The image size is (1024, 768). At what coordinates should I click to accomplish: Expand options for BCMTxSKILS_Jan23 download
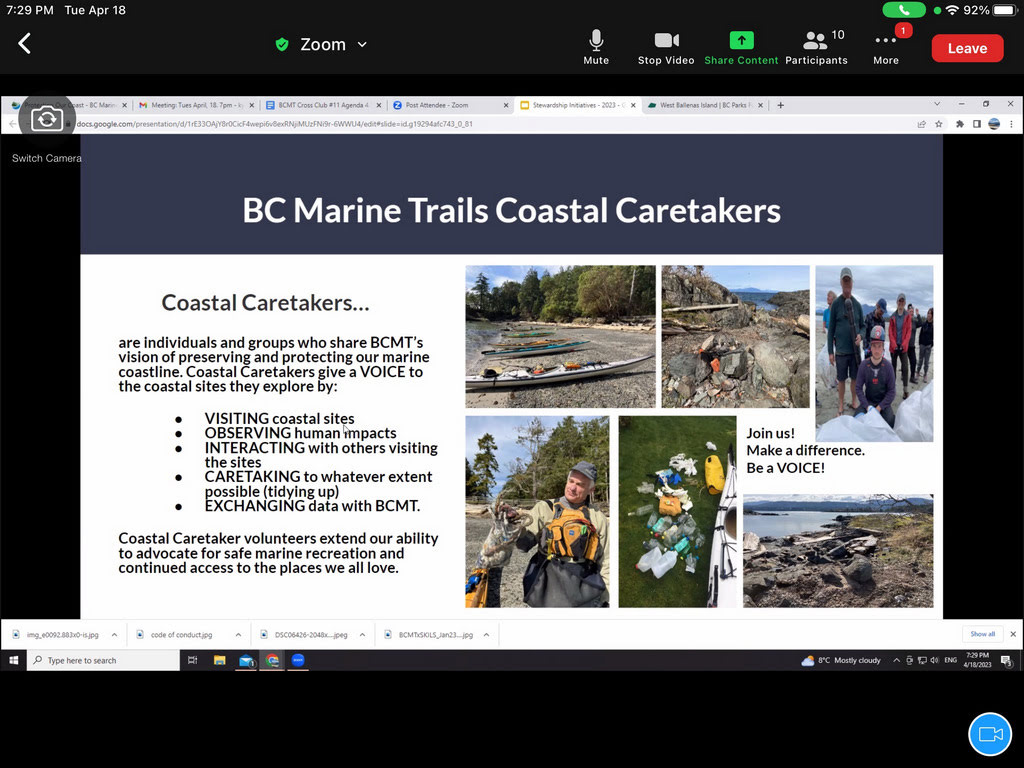487,635
